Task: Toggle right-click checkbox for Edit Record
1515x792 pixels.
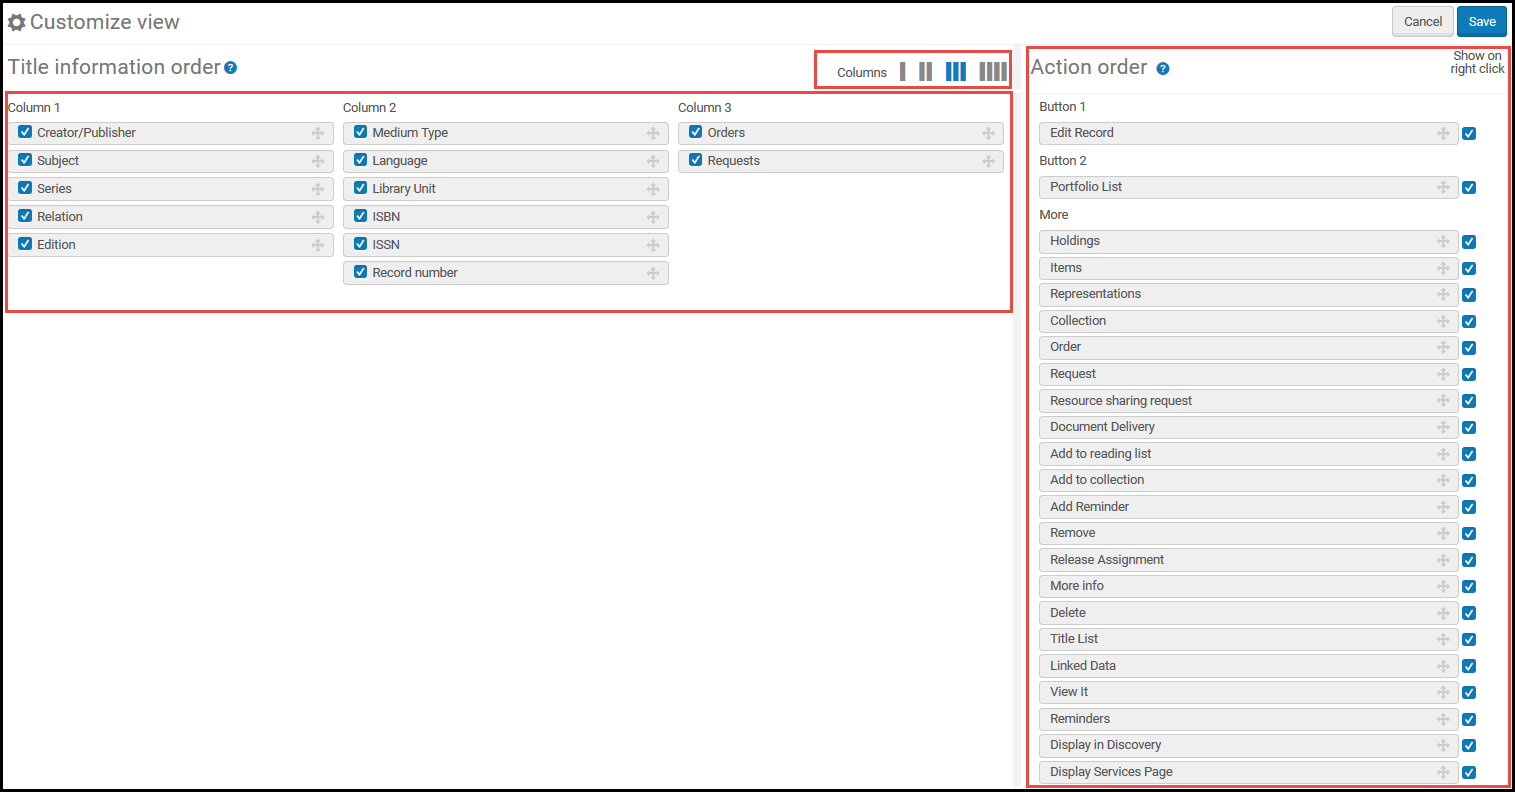Action: pyautogui.click(x=1469, y=133)
